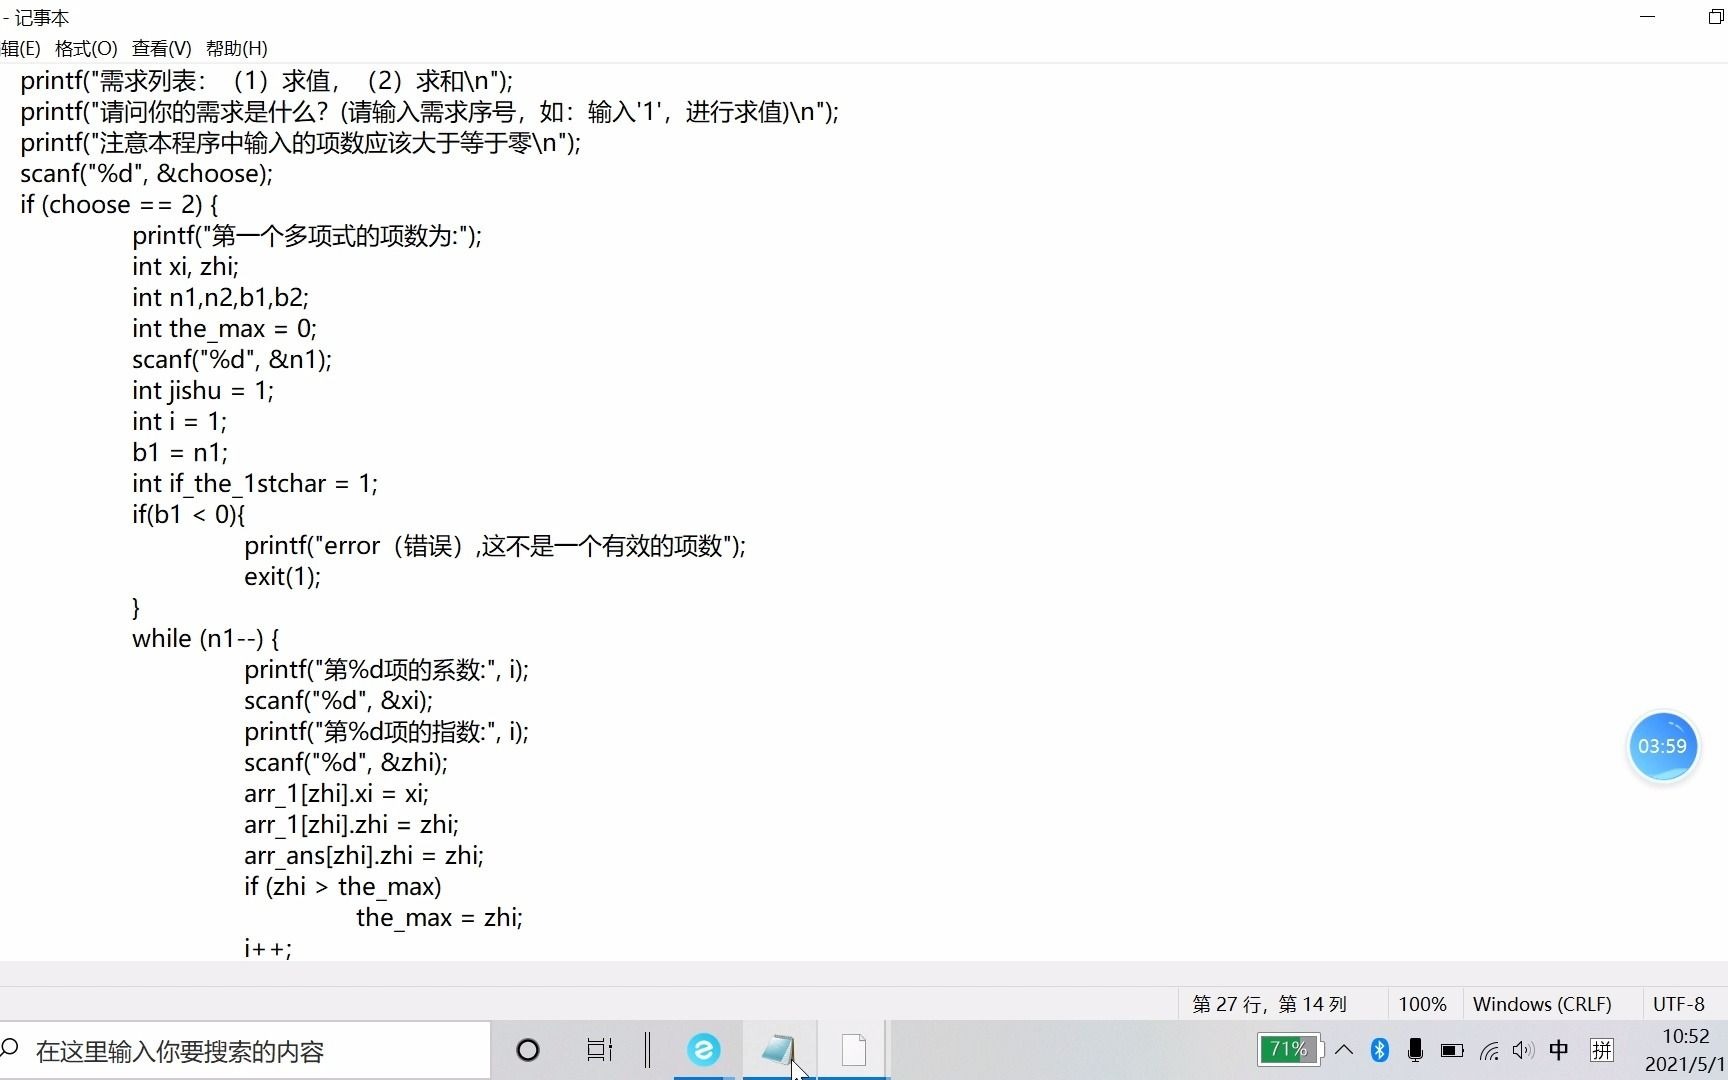Viewport: 1728px width, 1080px height.
Task: Click the line int i = 1;
Action: coord(180,421)
